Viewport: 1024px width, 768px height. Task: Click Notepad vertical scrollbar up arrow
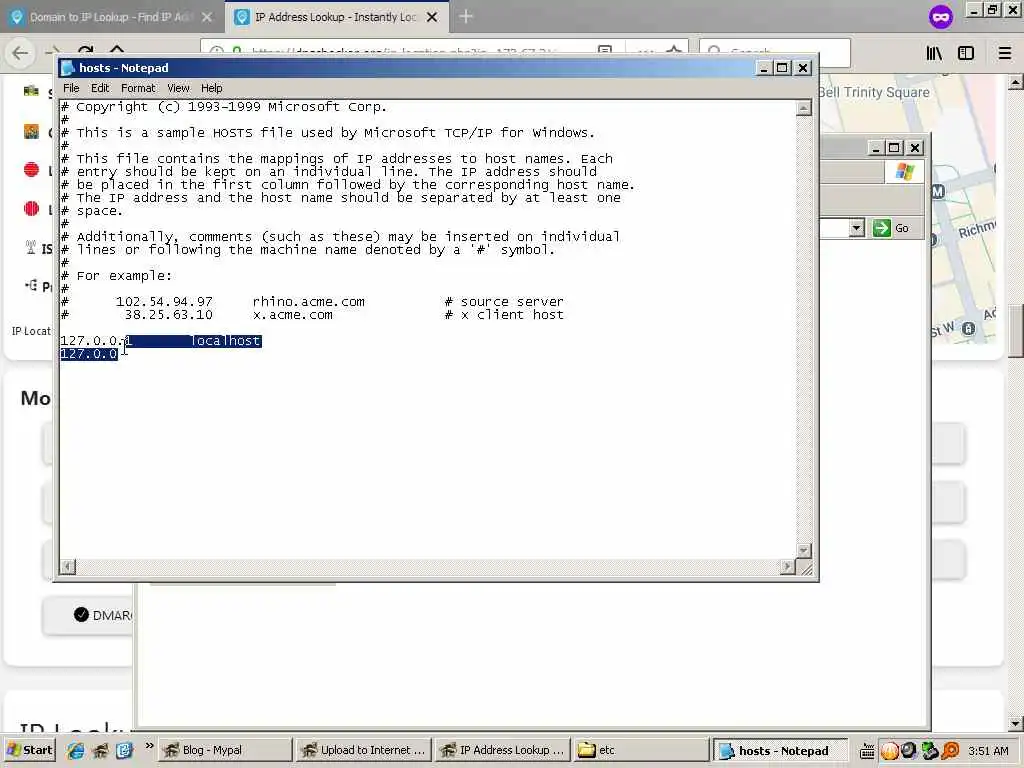(804, 108)
